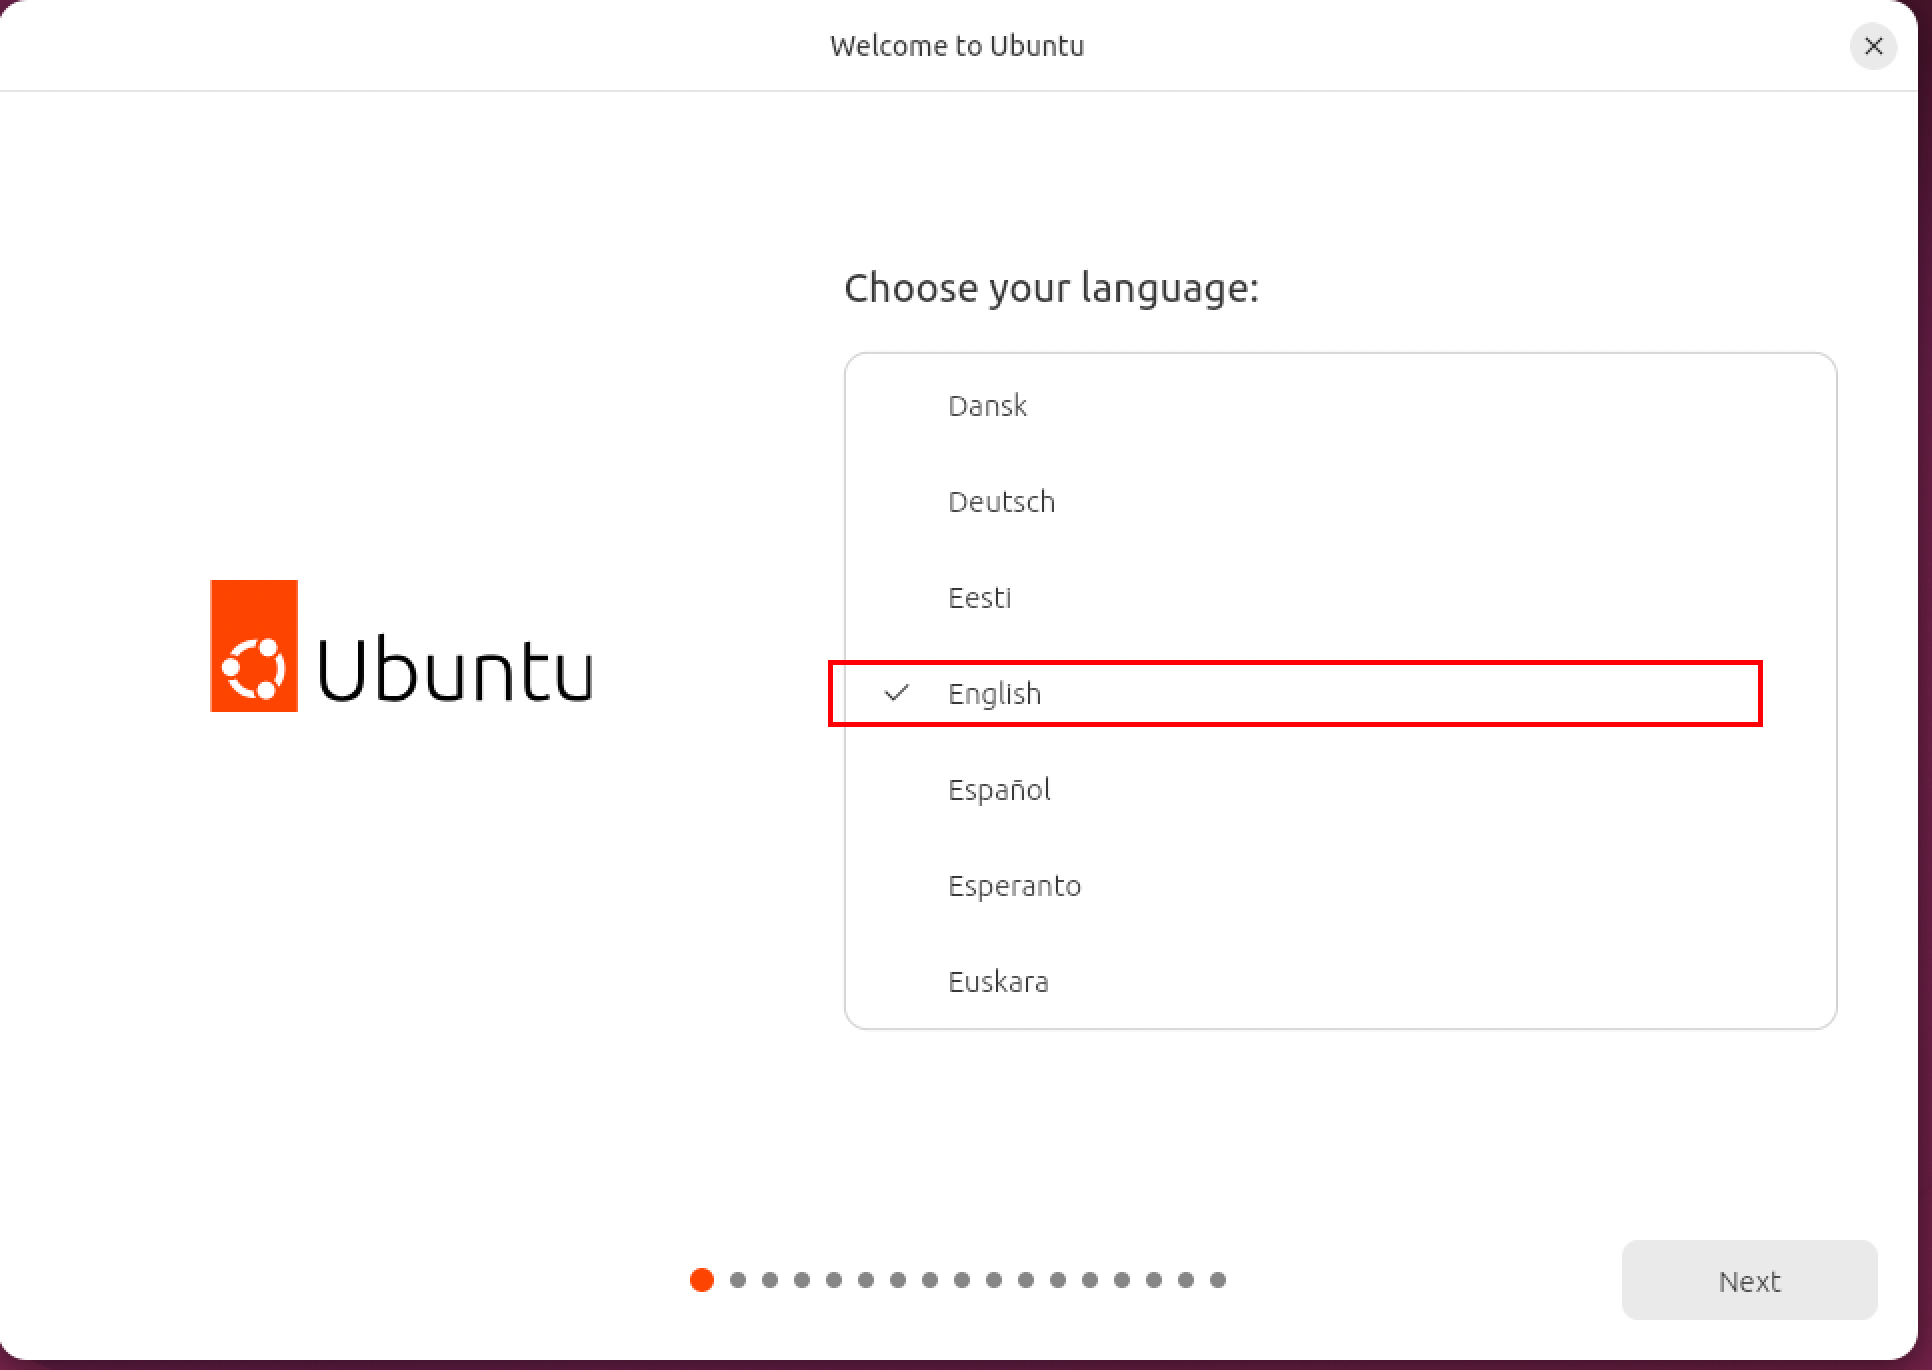Screen dimensions: 1932x1370
Task: Click the checkmark next to English
Action: coord(897,692)
